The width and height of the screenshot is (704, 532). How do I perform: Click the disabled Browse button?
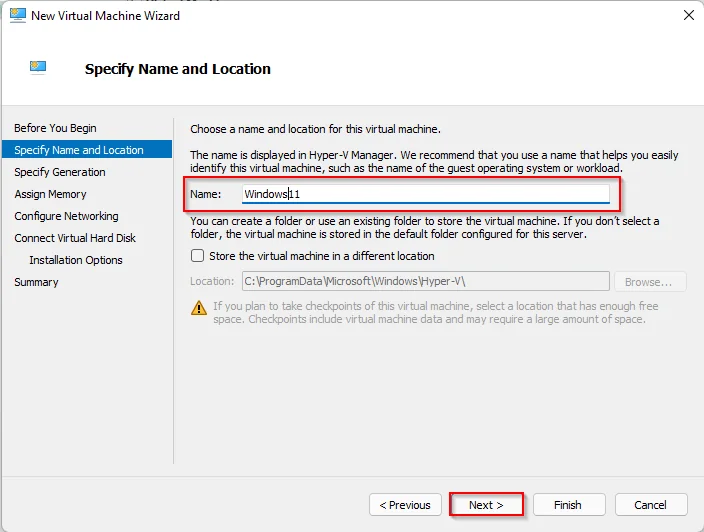[x=650, y=282]
